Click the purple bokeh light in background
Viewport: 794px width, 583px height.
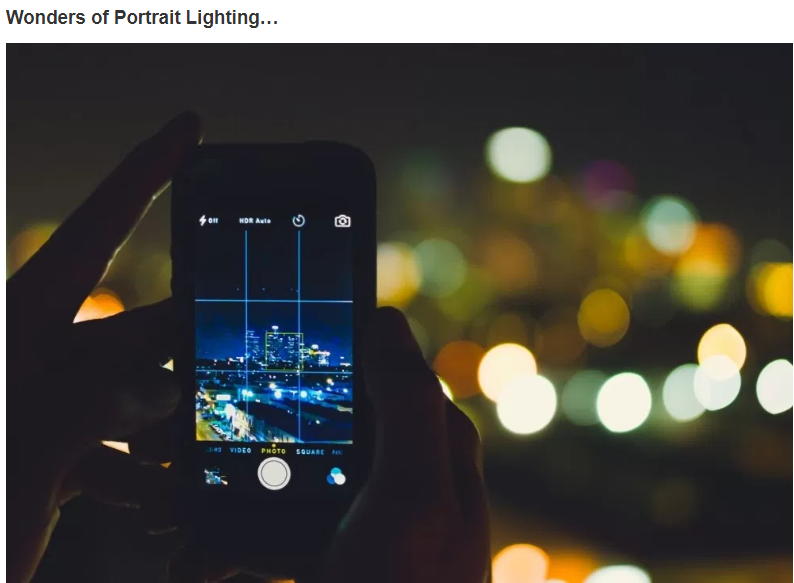(x=607, y=182)
